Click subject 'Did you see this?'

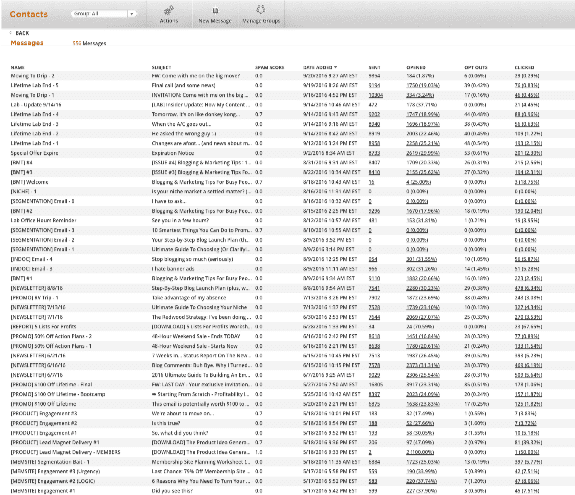[x=172, y=491]
